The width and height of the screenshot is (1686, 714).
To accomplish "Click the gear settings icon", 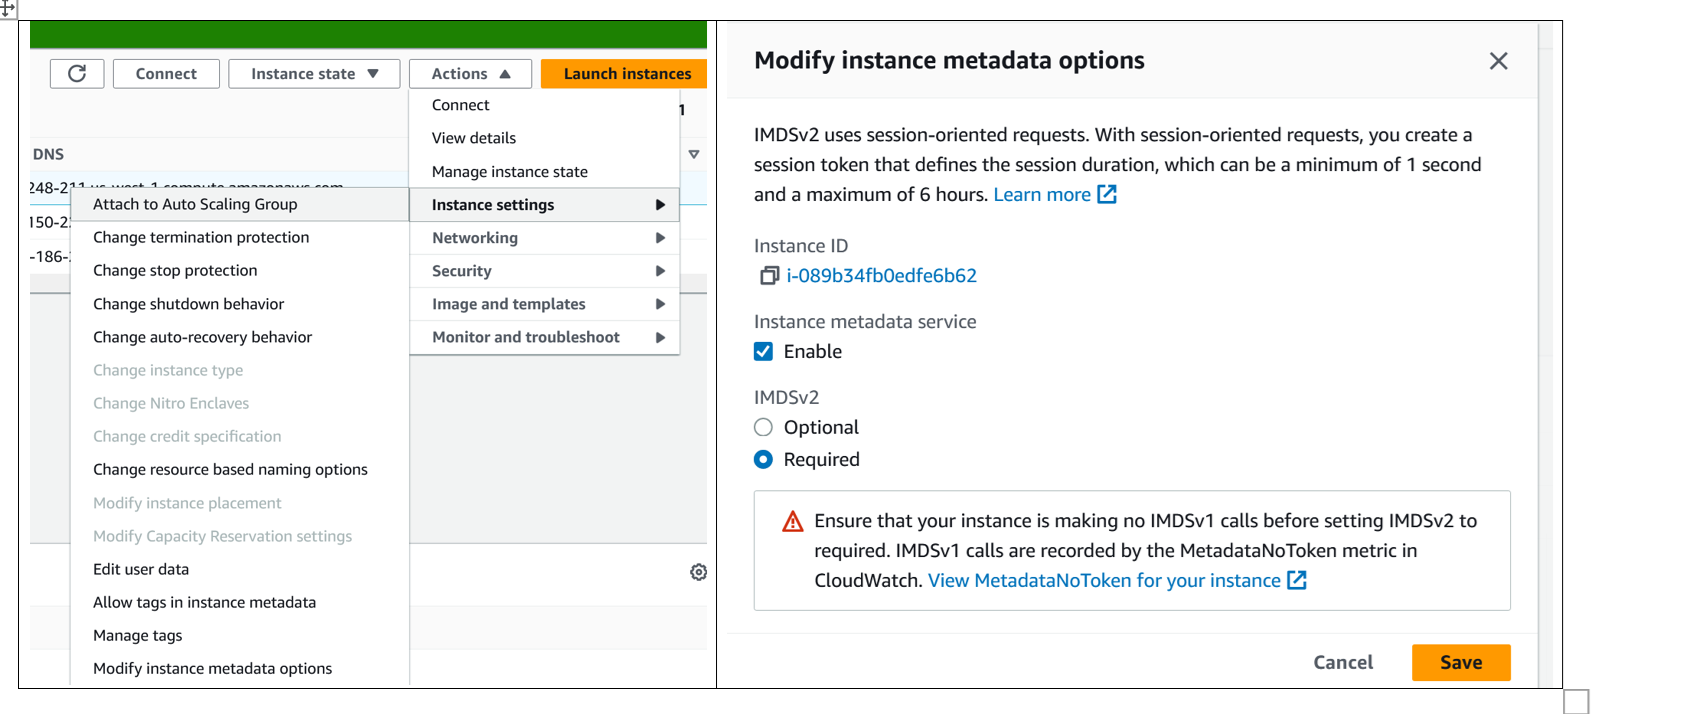I will click(x=698, y=572).
